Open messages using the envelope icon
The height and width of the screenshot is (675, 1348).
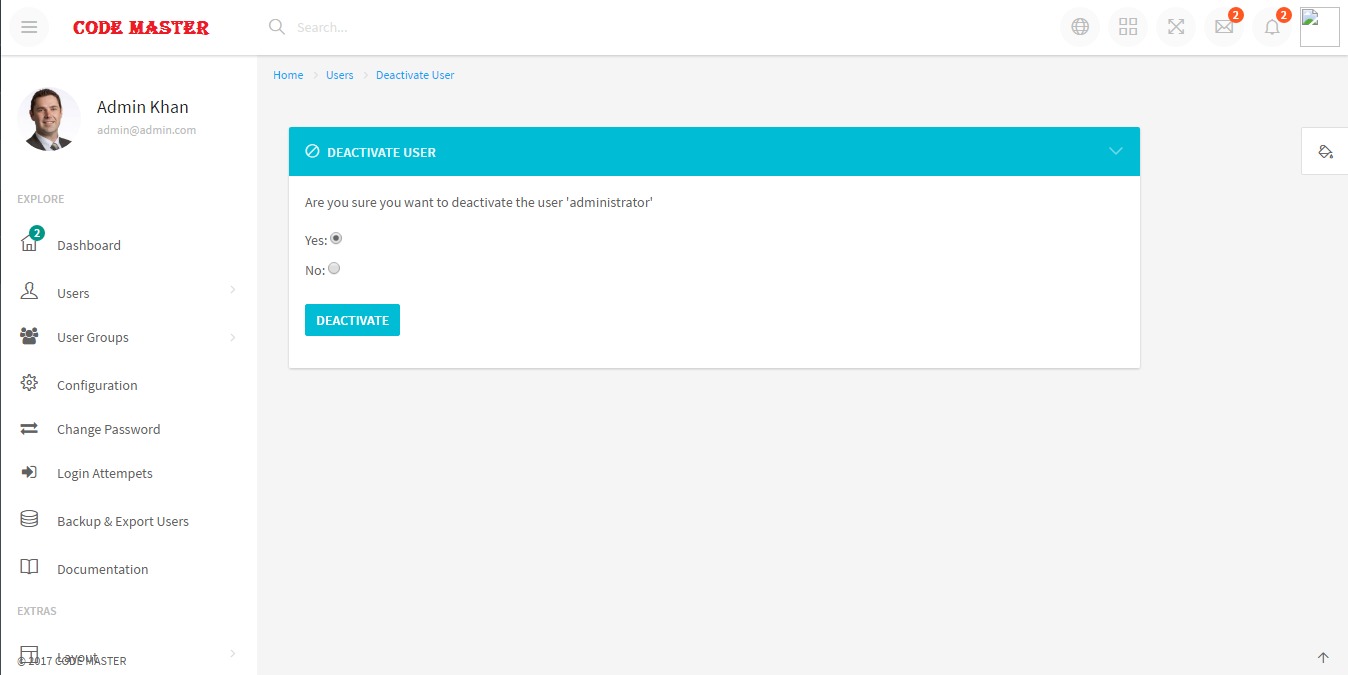[x=1223, y=27]
